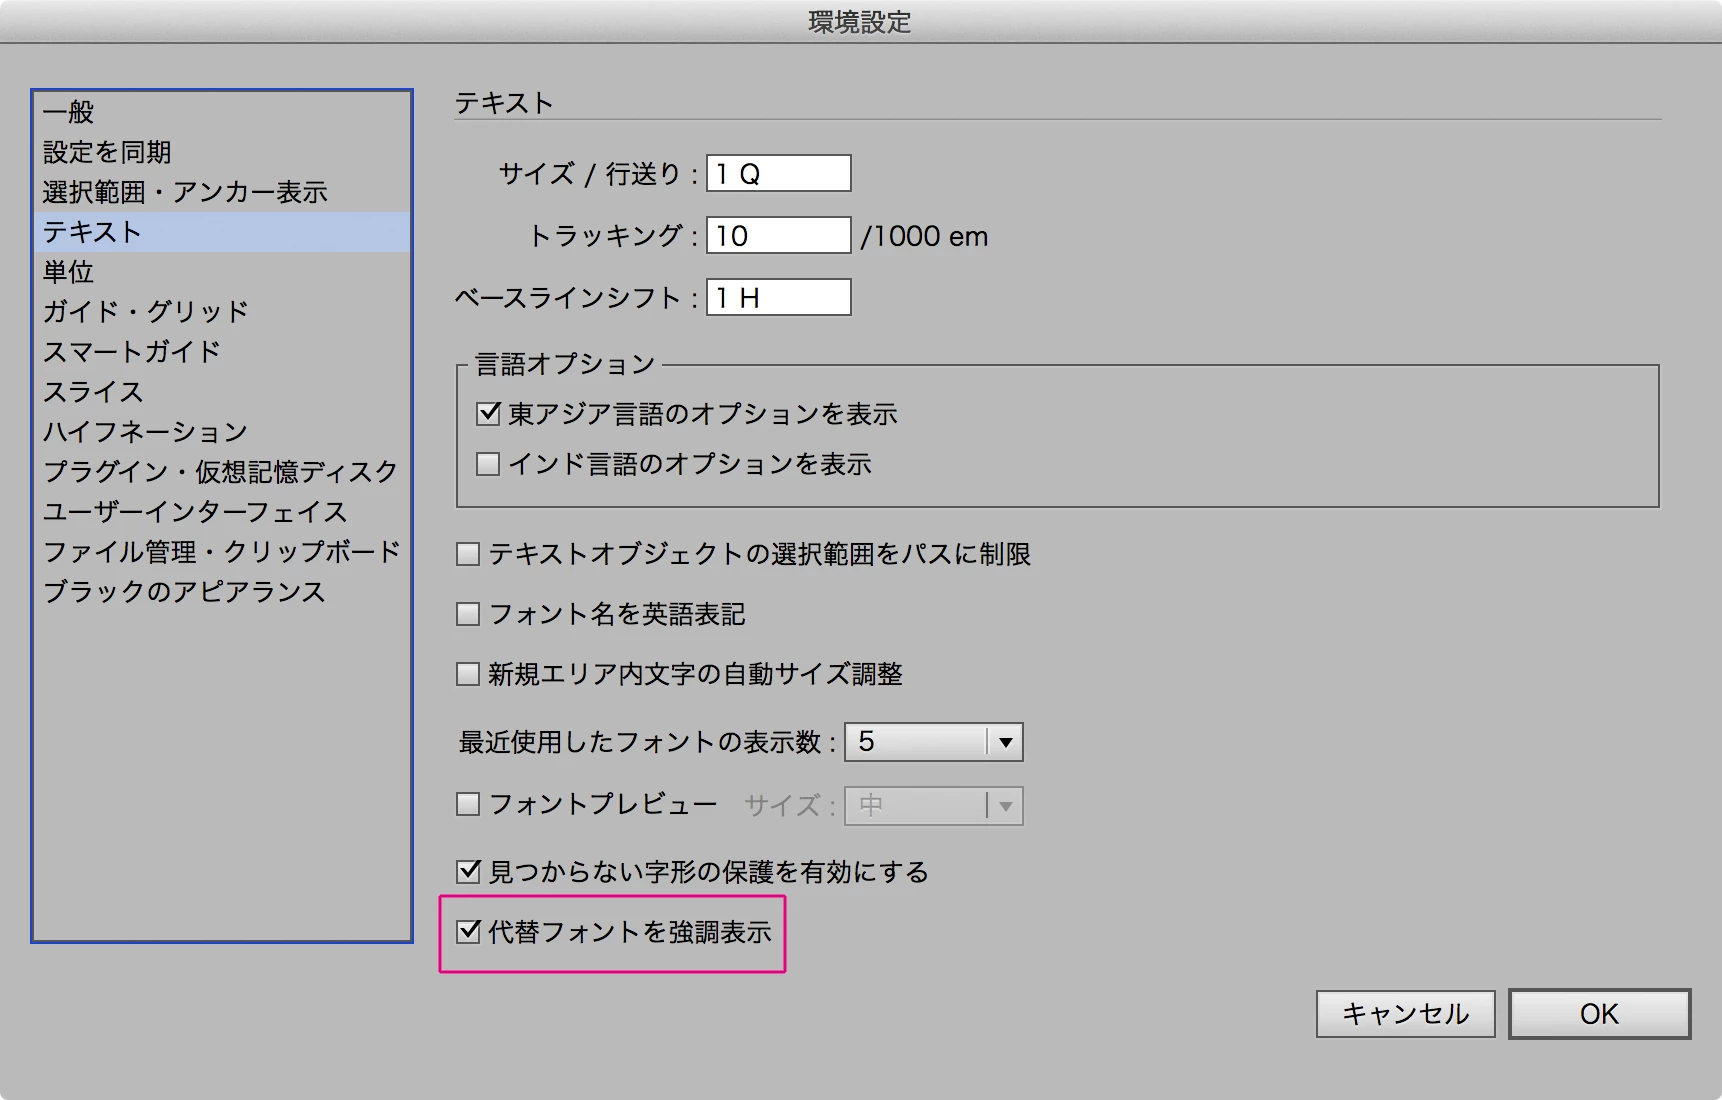Uncheck 見つからない字形の保護を有効にする
Viewport: 1722px width, 1100px height.
[x=468, y=872]
